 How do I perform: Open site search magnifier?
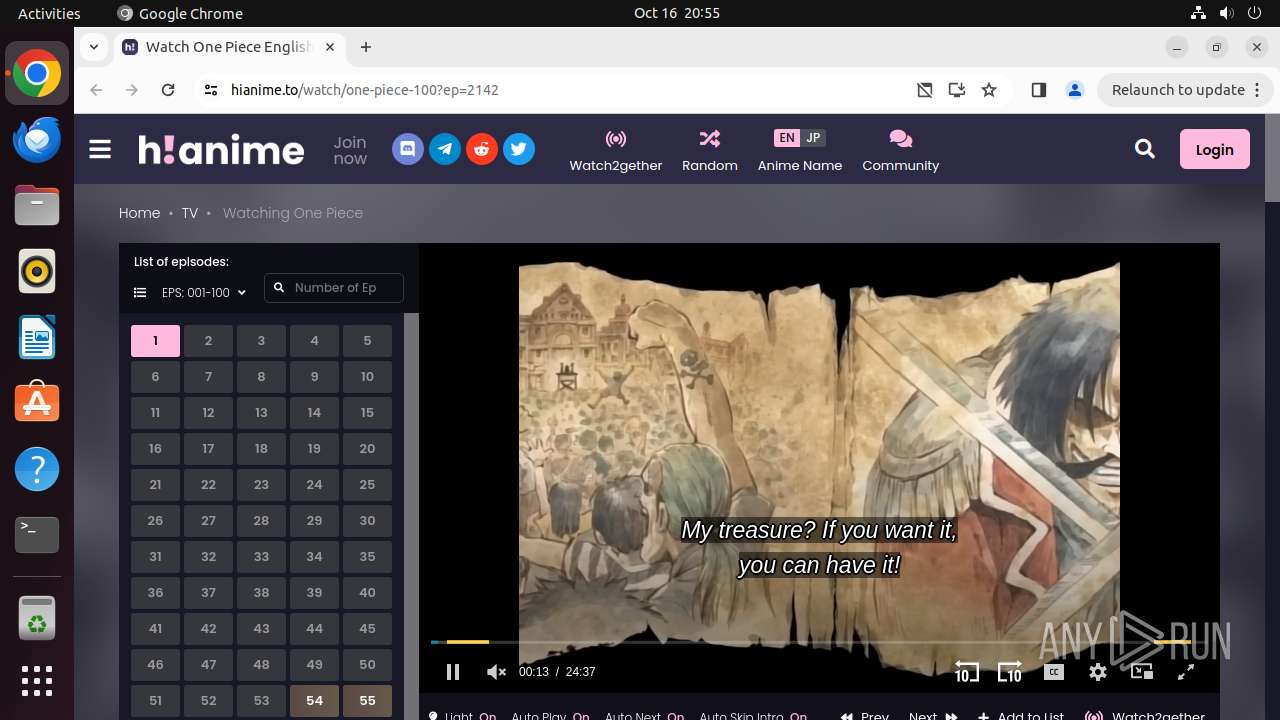tap(1145, 149)
